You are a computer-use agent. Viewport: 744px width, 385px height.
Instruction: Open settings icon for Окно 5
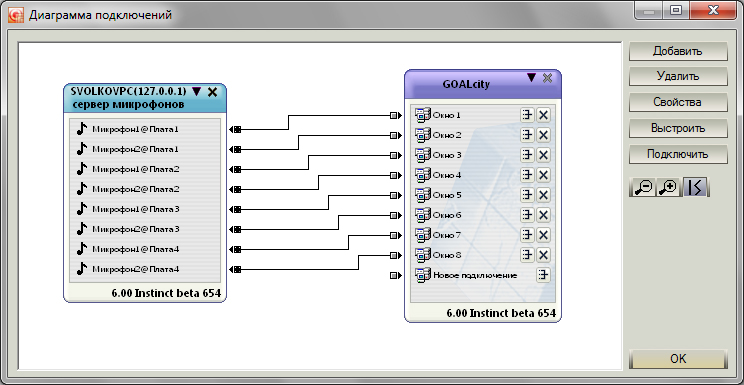[x=527, y=195]
